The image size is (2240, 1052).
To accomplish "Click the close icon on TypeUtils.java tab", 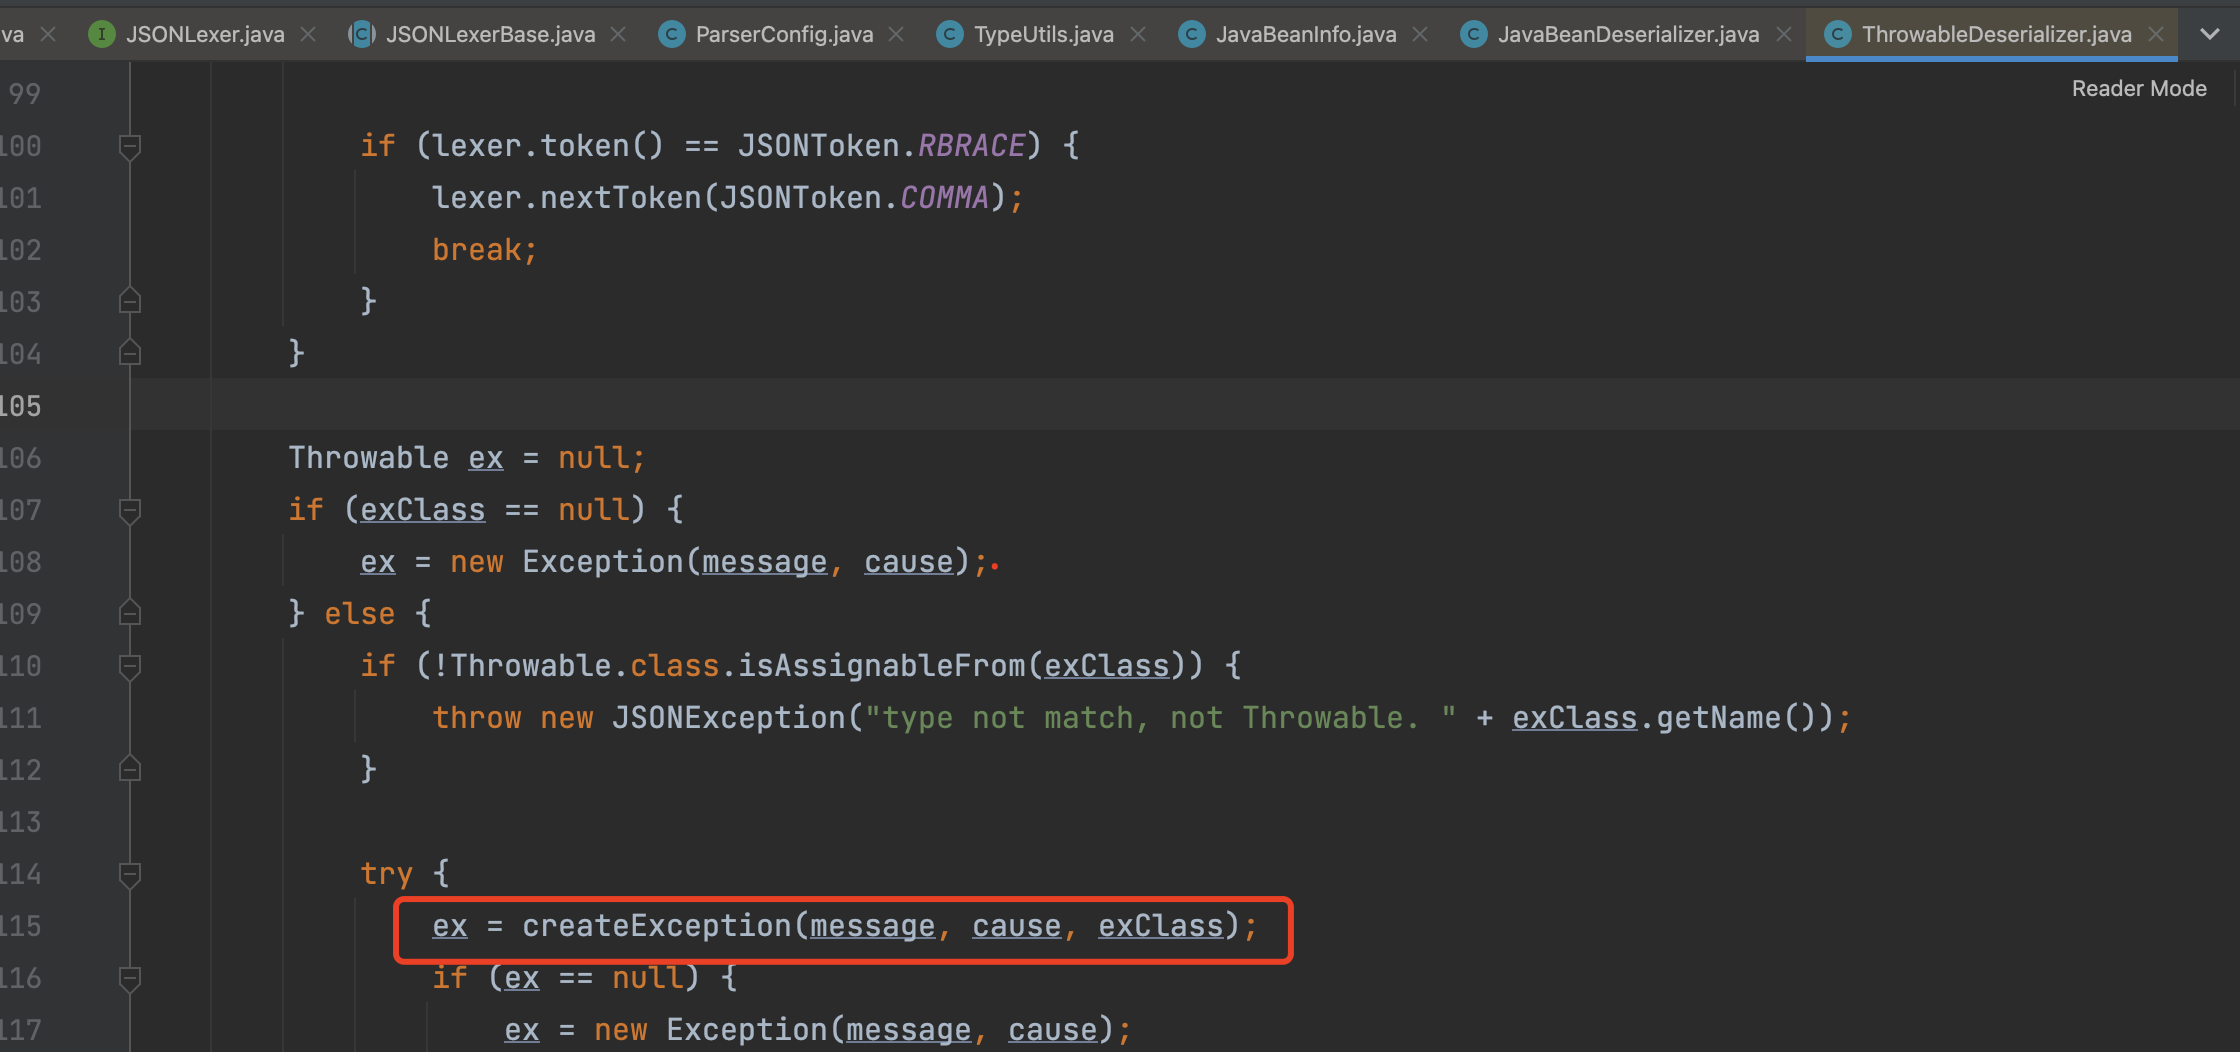I will [x=1137, y=33].
